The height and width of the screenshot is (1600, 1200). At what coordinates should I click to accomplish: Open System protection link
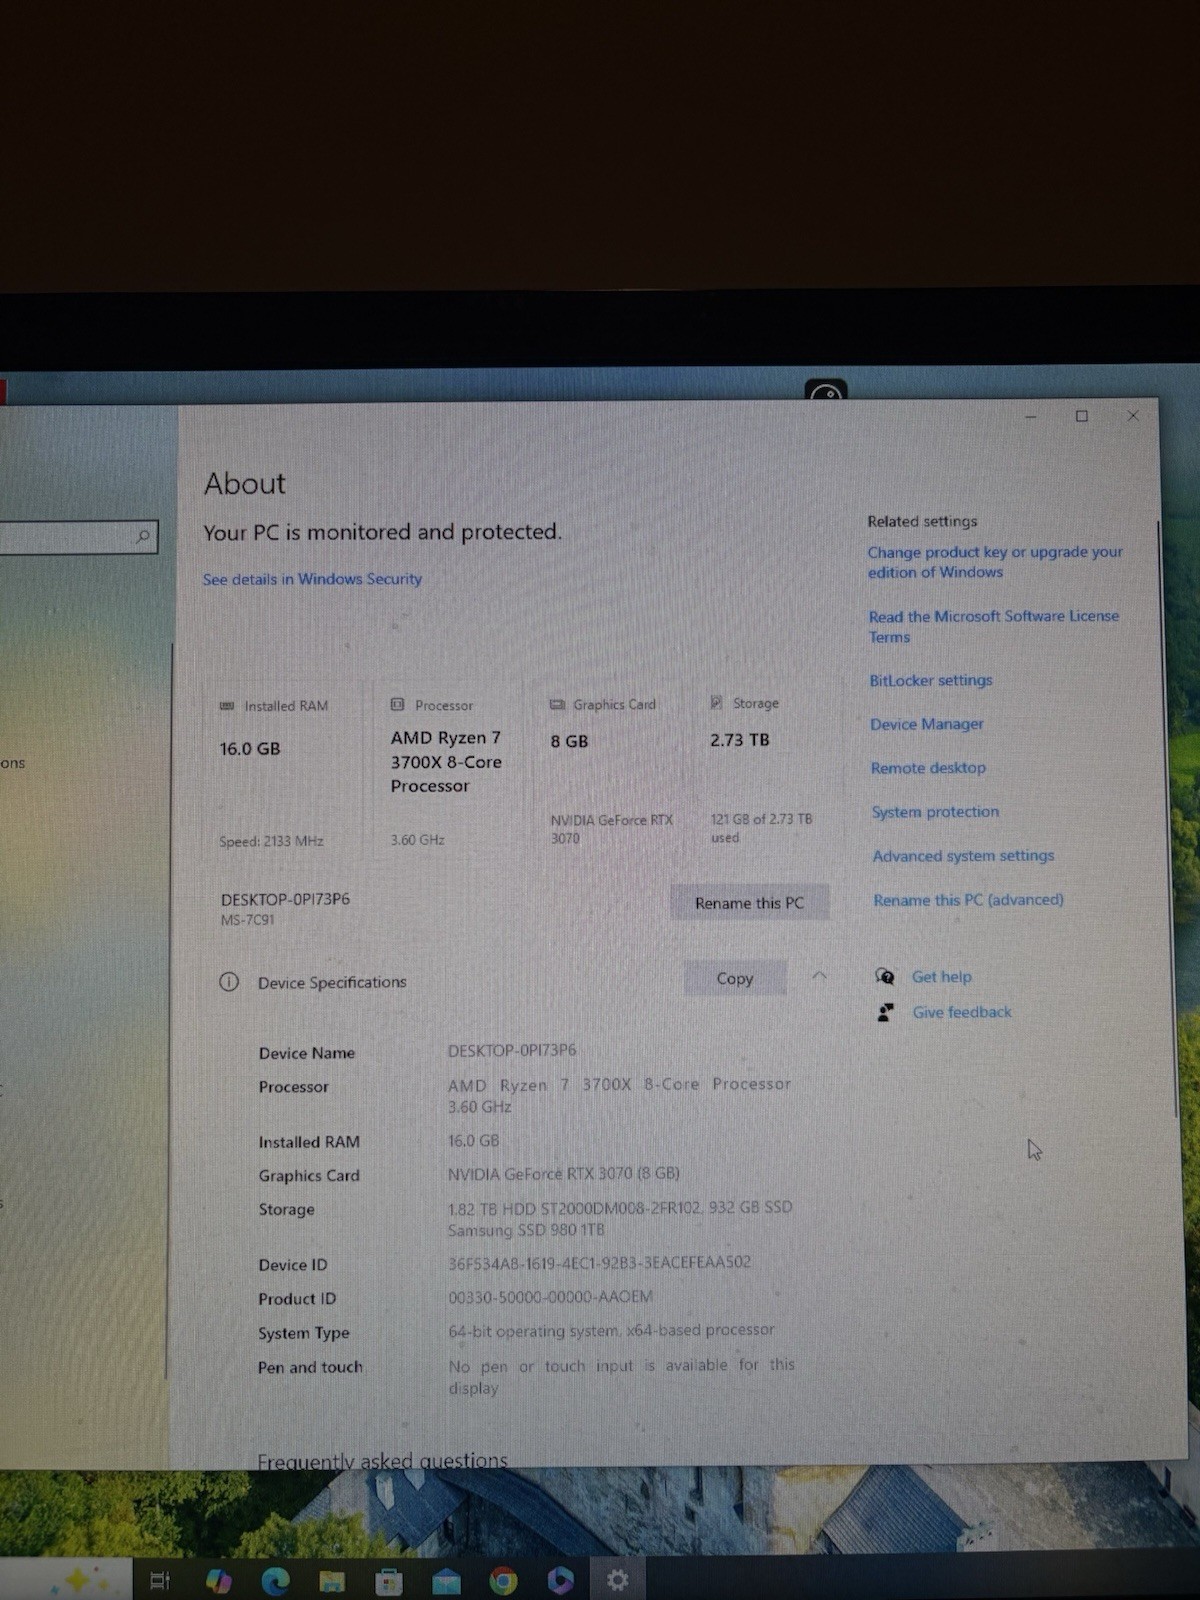click(935, 812)
